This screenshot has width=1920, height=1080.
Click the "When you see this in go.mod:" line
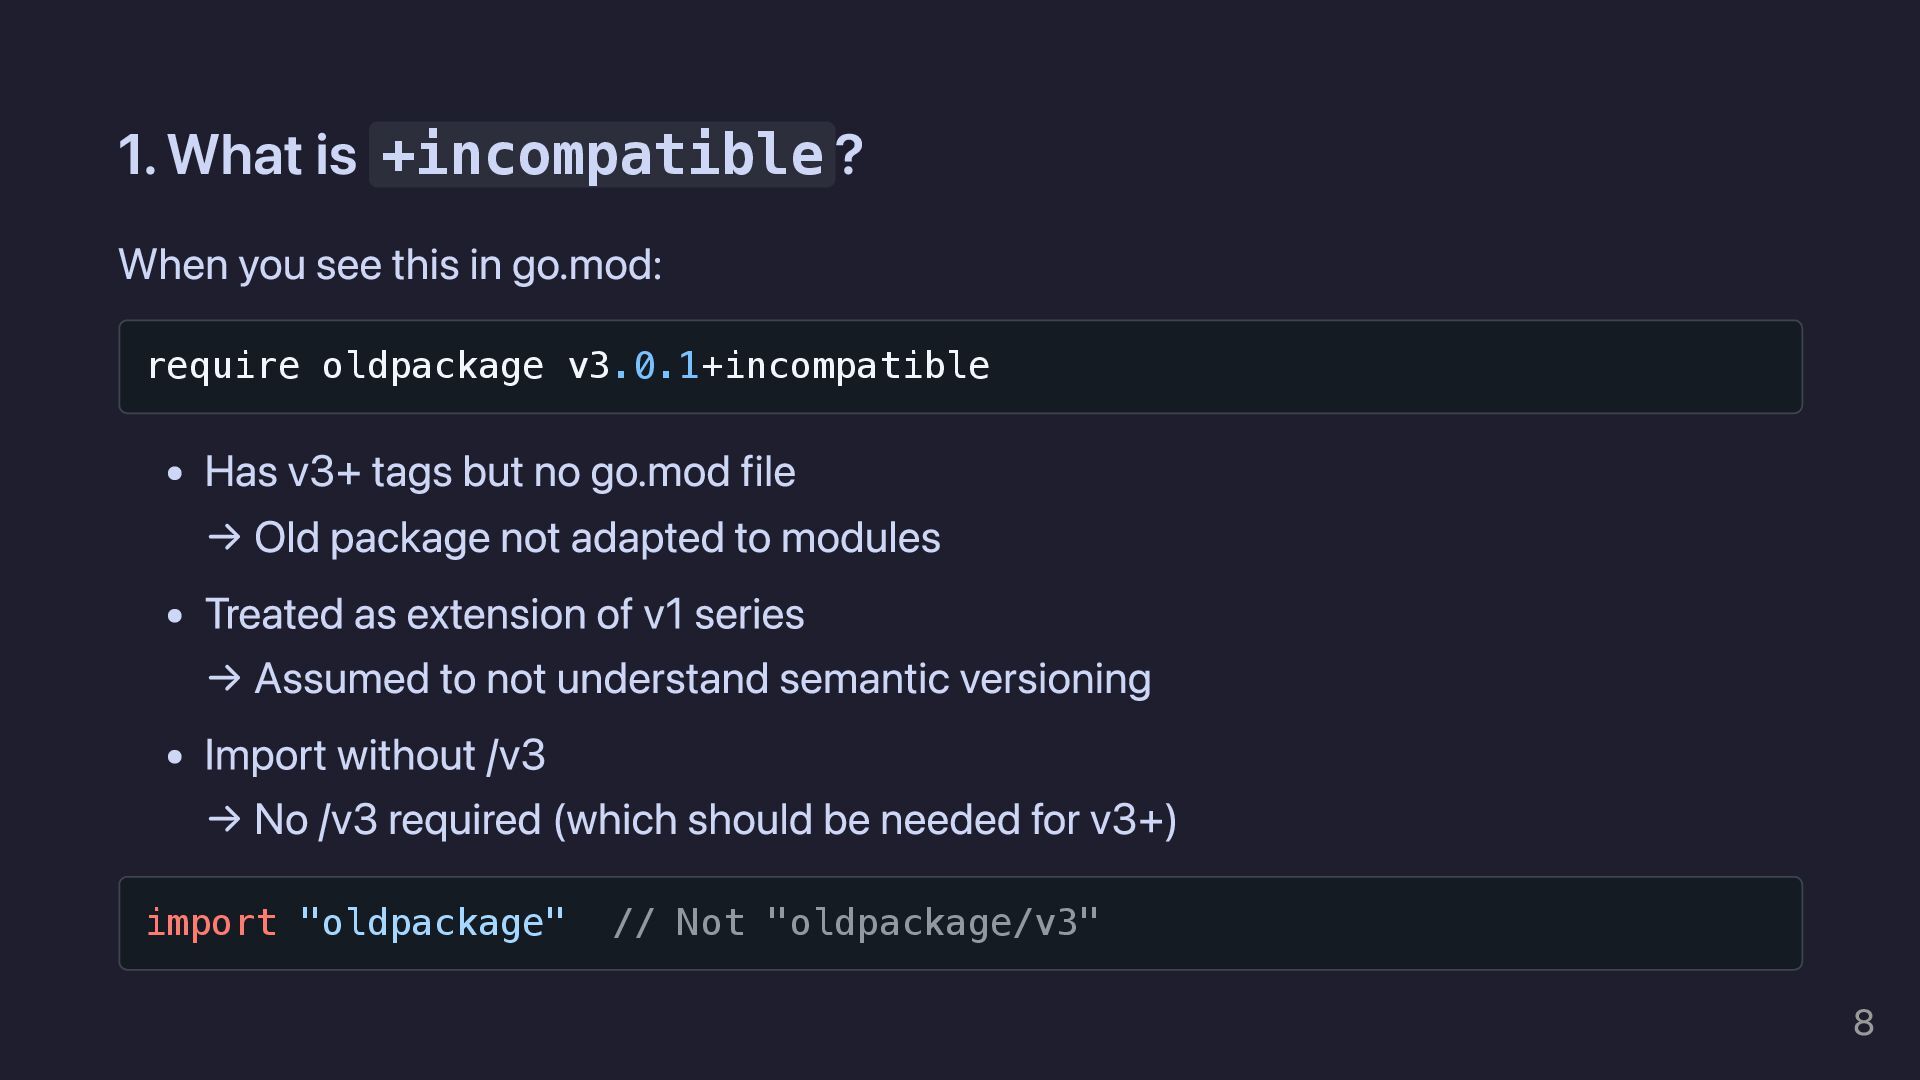(390, 265)
